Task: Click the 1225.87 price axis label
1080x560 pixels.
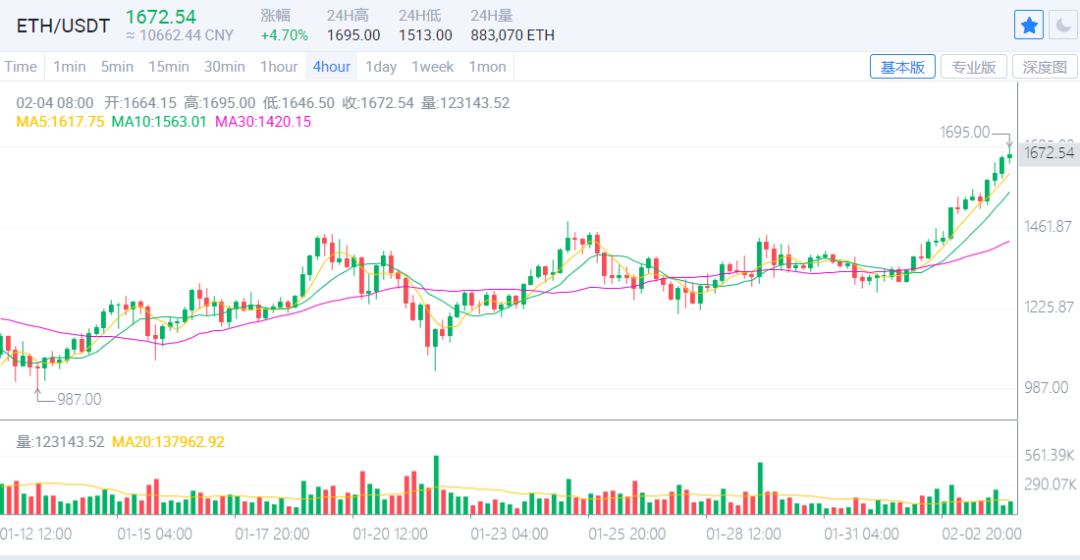Action: tap(1048, 307)
